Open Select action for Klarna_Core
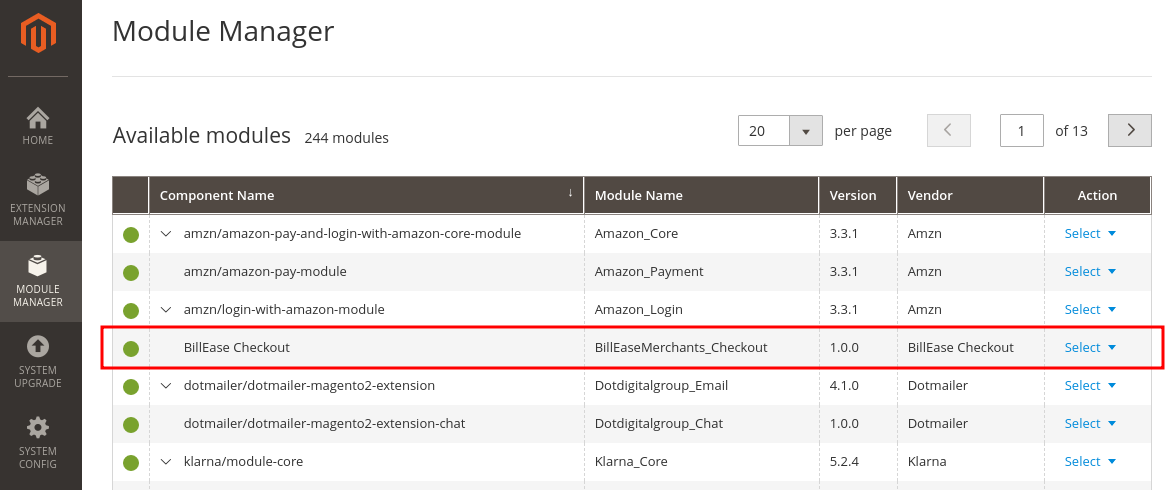This screenshot has width=1168, height=490. [1091, 461]
